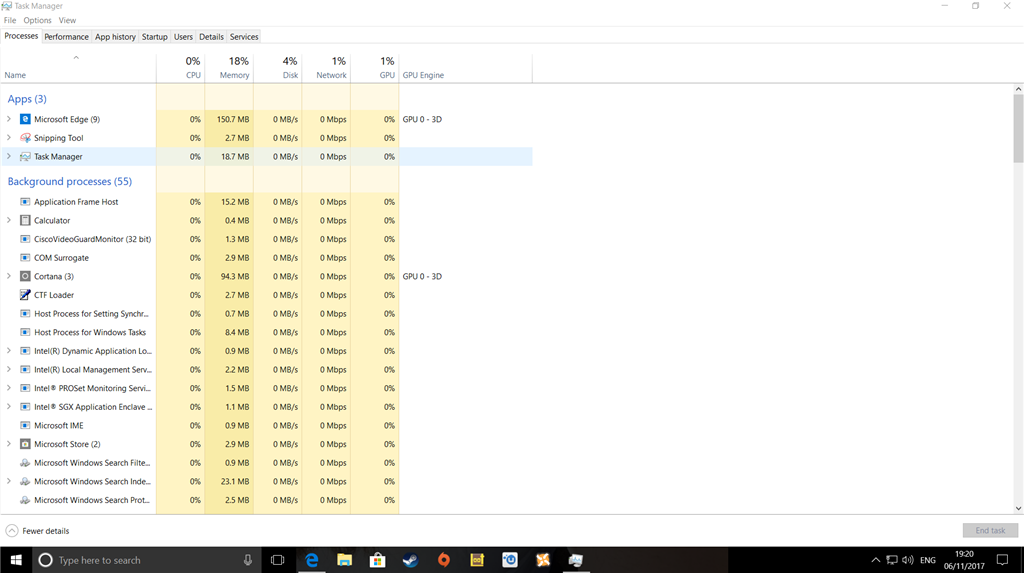Expand Intel(R) Dynamic Application Loader entry
Image resolution: width=1024 pixels, height=573 pixels.
point(9,351)
